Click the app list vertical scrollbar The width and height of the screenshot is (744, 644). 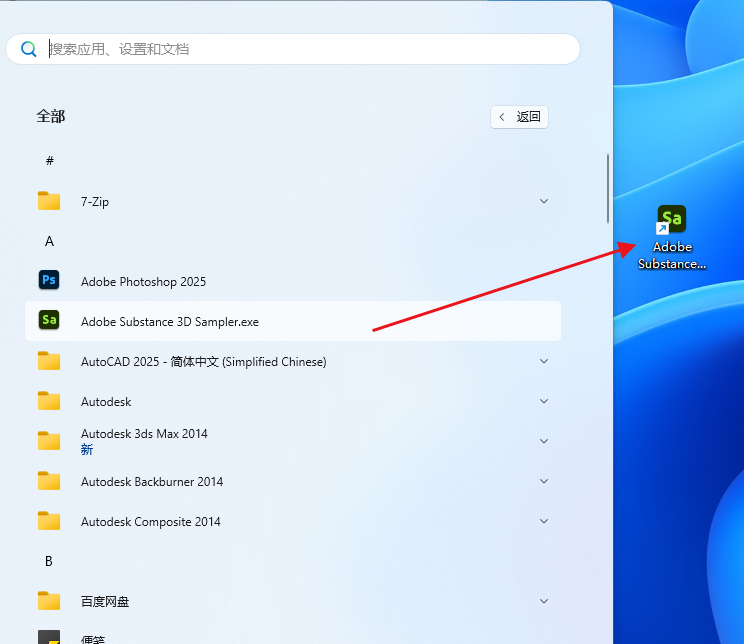click(607, 188)
